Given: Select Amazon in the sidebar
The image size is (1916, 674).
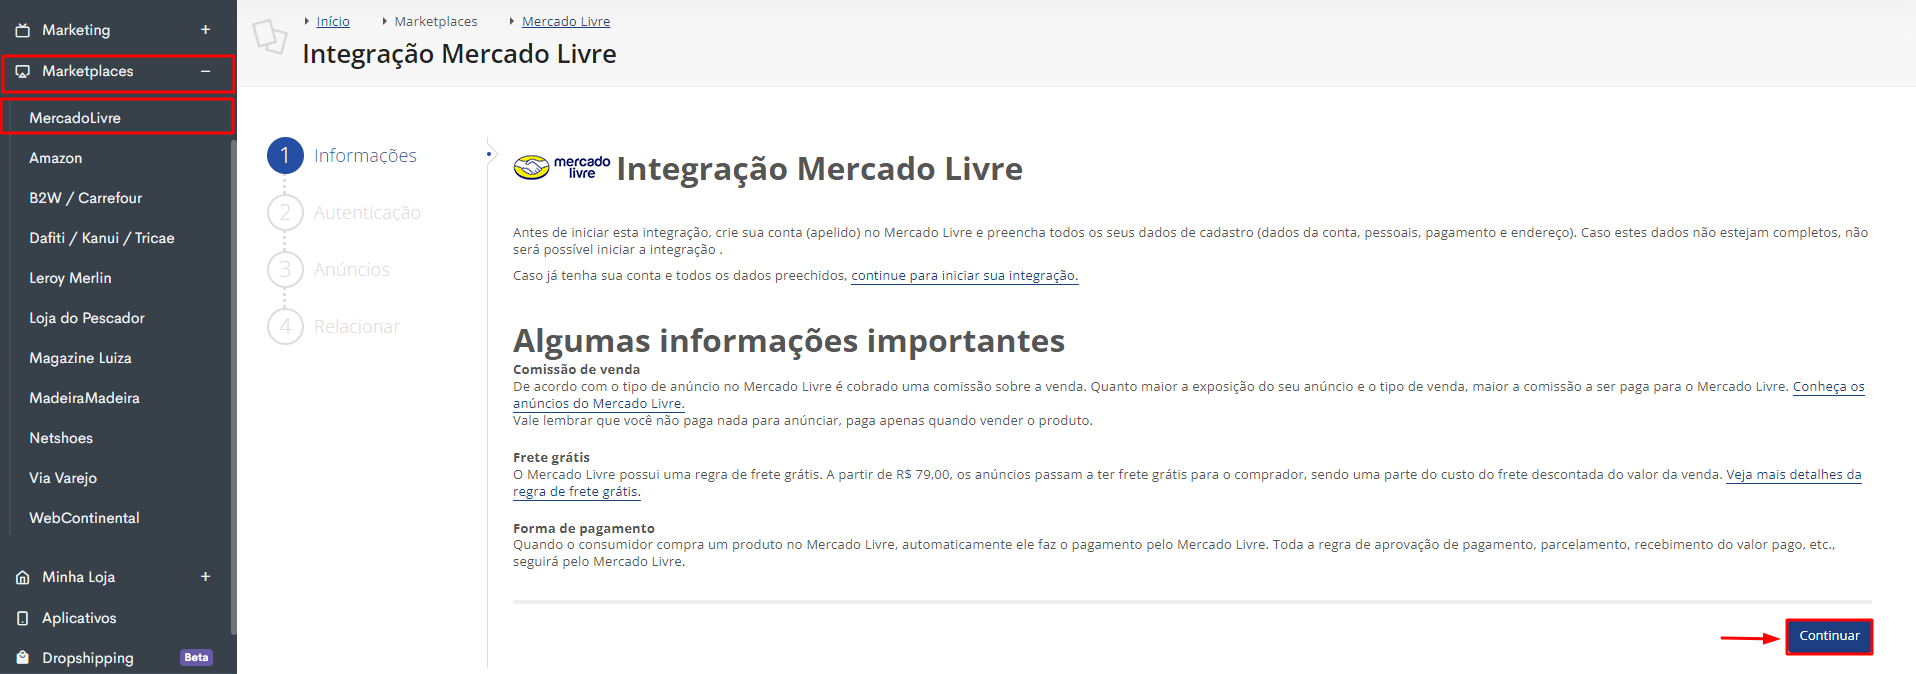Looking at the screenshot, I should [55, 158].
